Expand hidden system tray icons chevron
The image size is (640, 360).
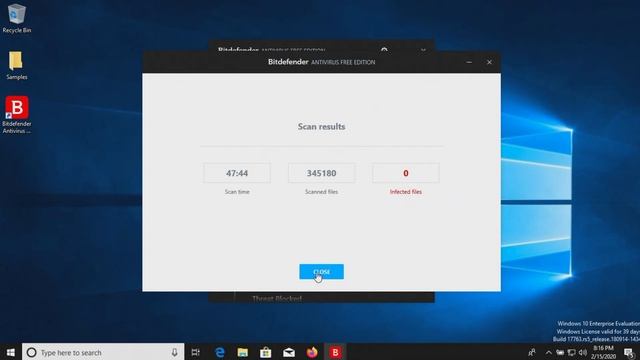549,352
